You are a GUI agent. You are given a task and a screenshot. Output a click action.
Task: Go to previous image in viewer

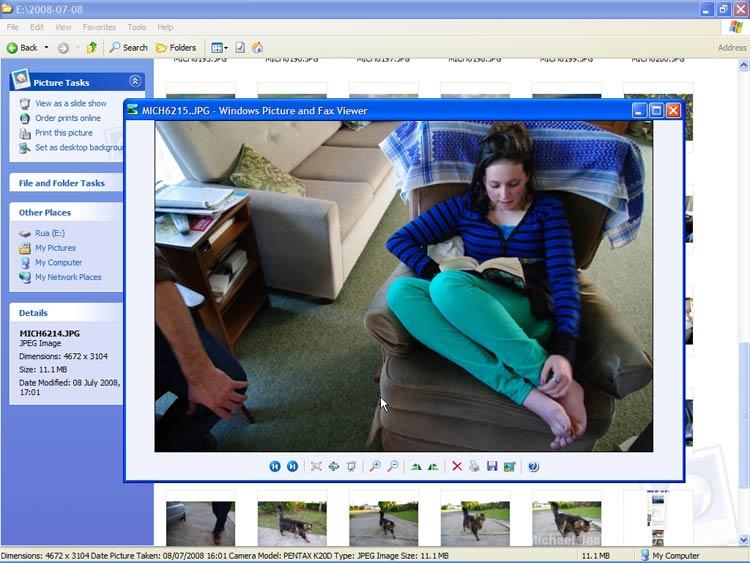pyautogui.click(x=275, y=466)
